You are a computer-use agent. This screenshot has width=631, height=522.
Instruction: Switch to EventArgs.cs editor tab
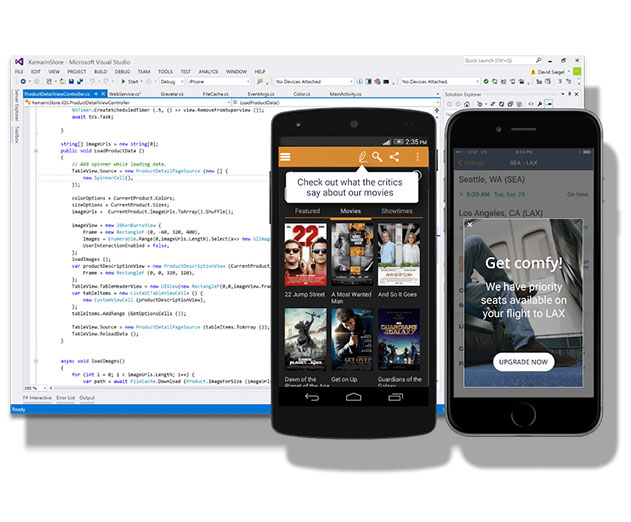(x=261, y=94)
